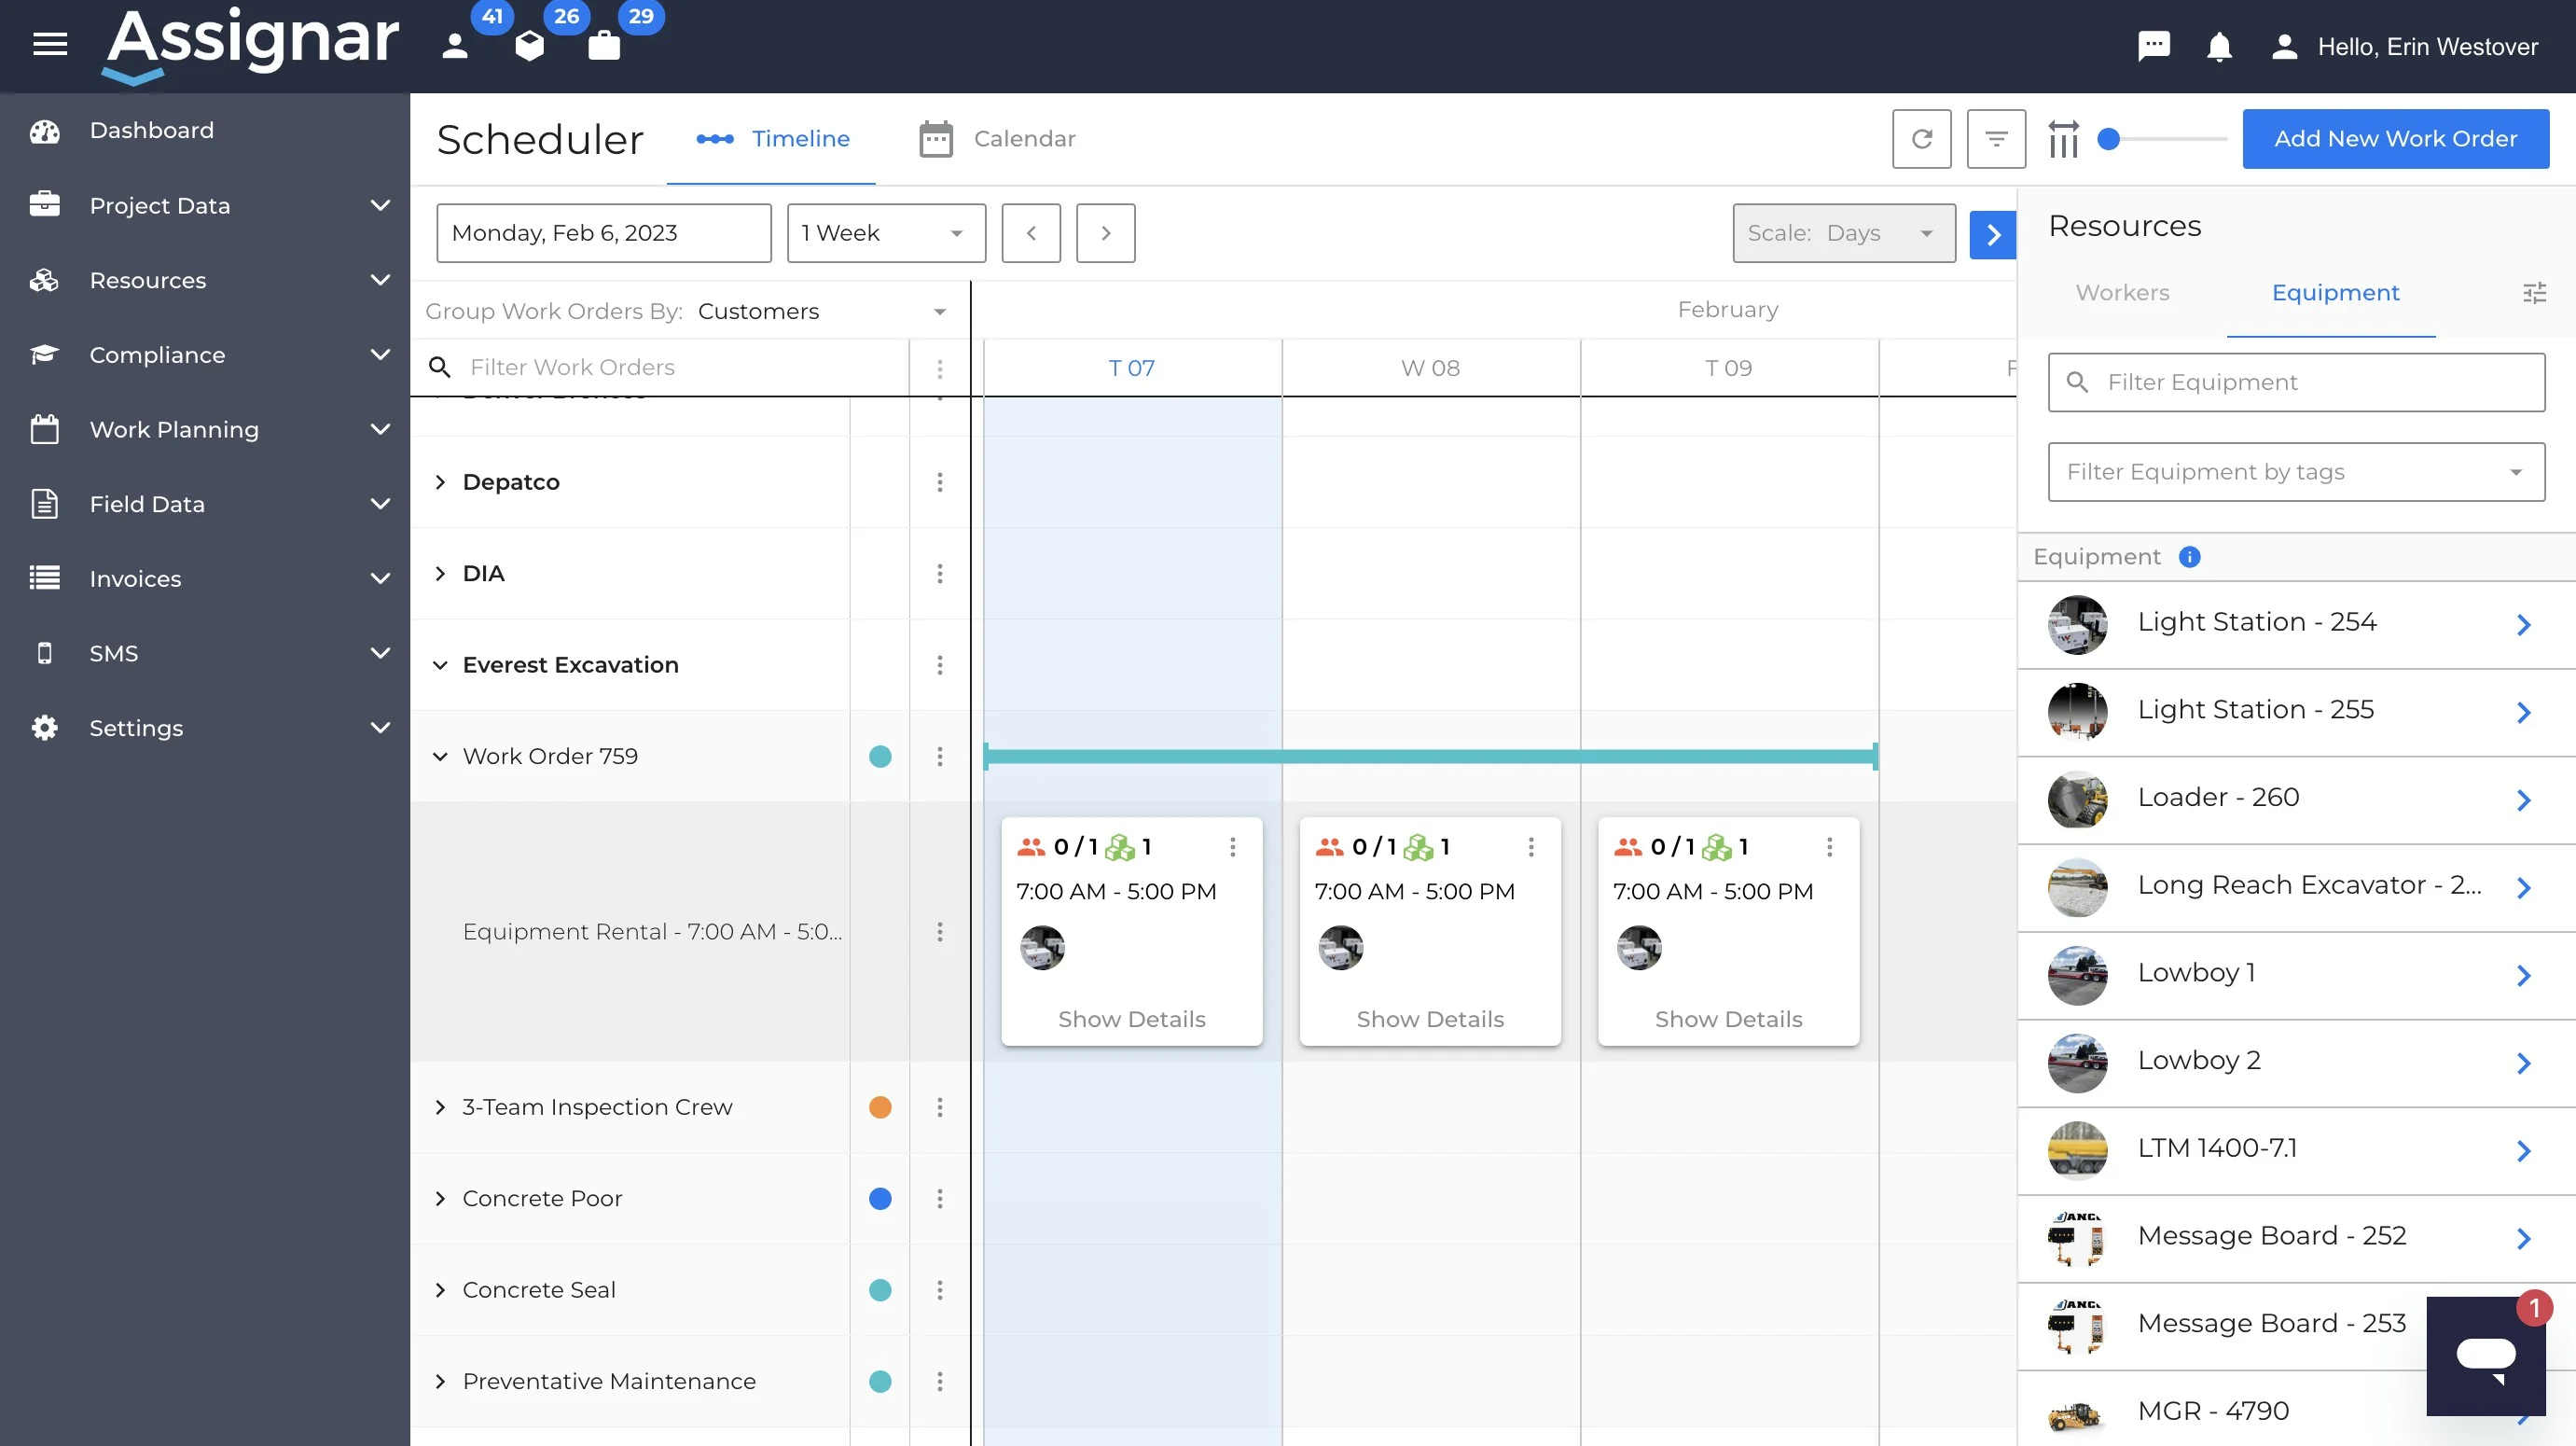The width and height of the screenshot is (2576, 1446).
Task: Open options menu for Depatco row
Action: 939,482
